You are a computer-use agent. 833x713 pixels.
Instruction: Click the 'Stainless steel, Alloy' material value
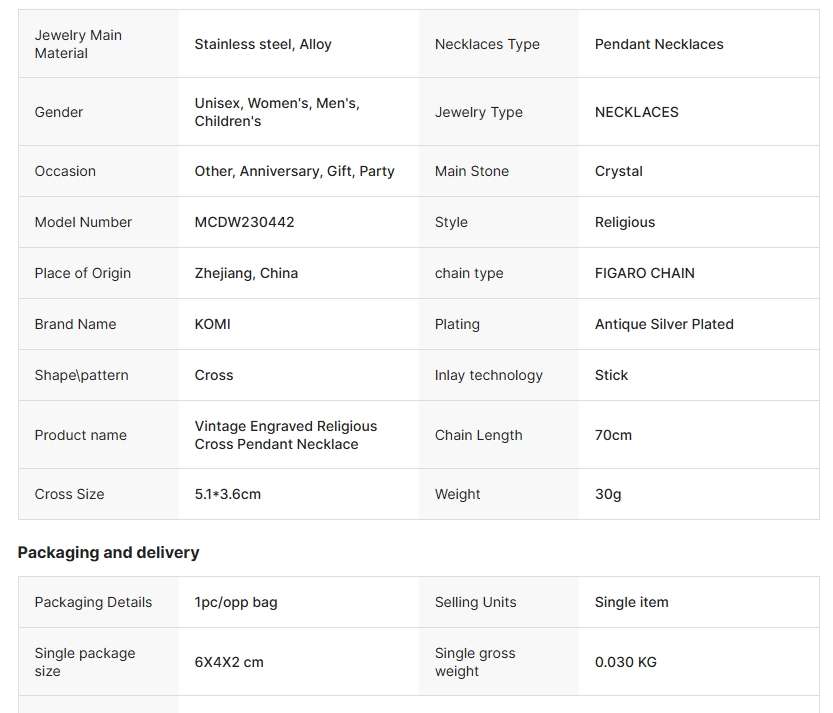click(263, 44)
